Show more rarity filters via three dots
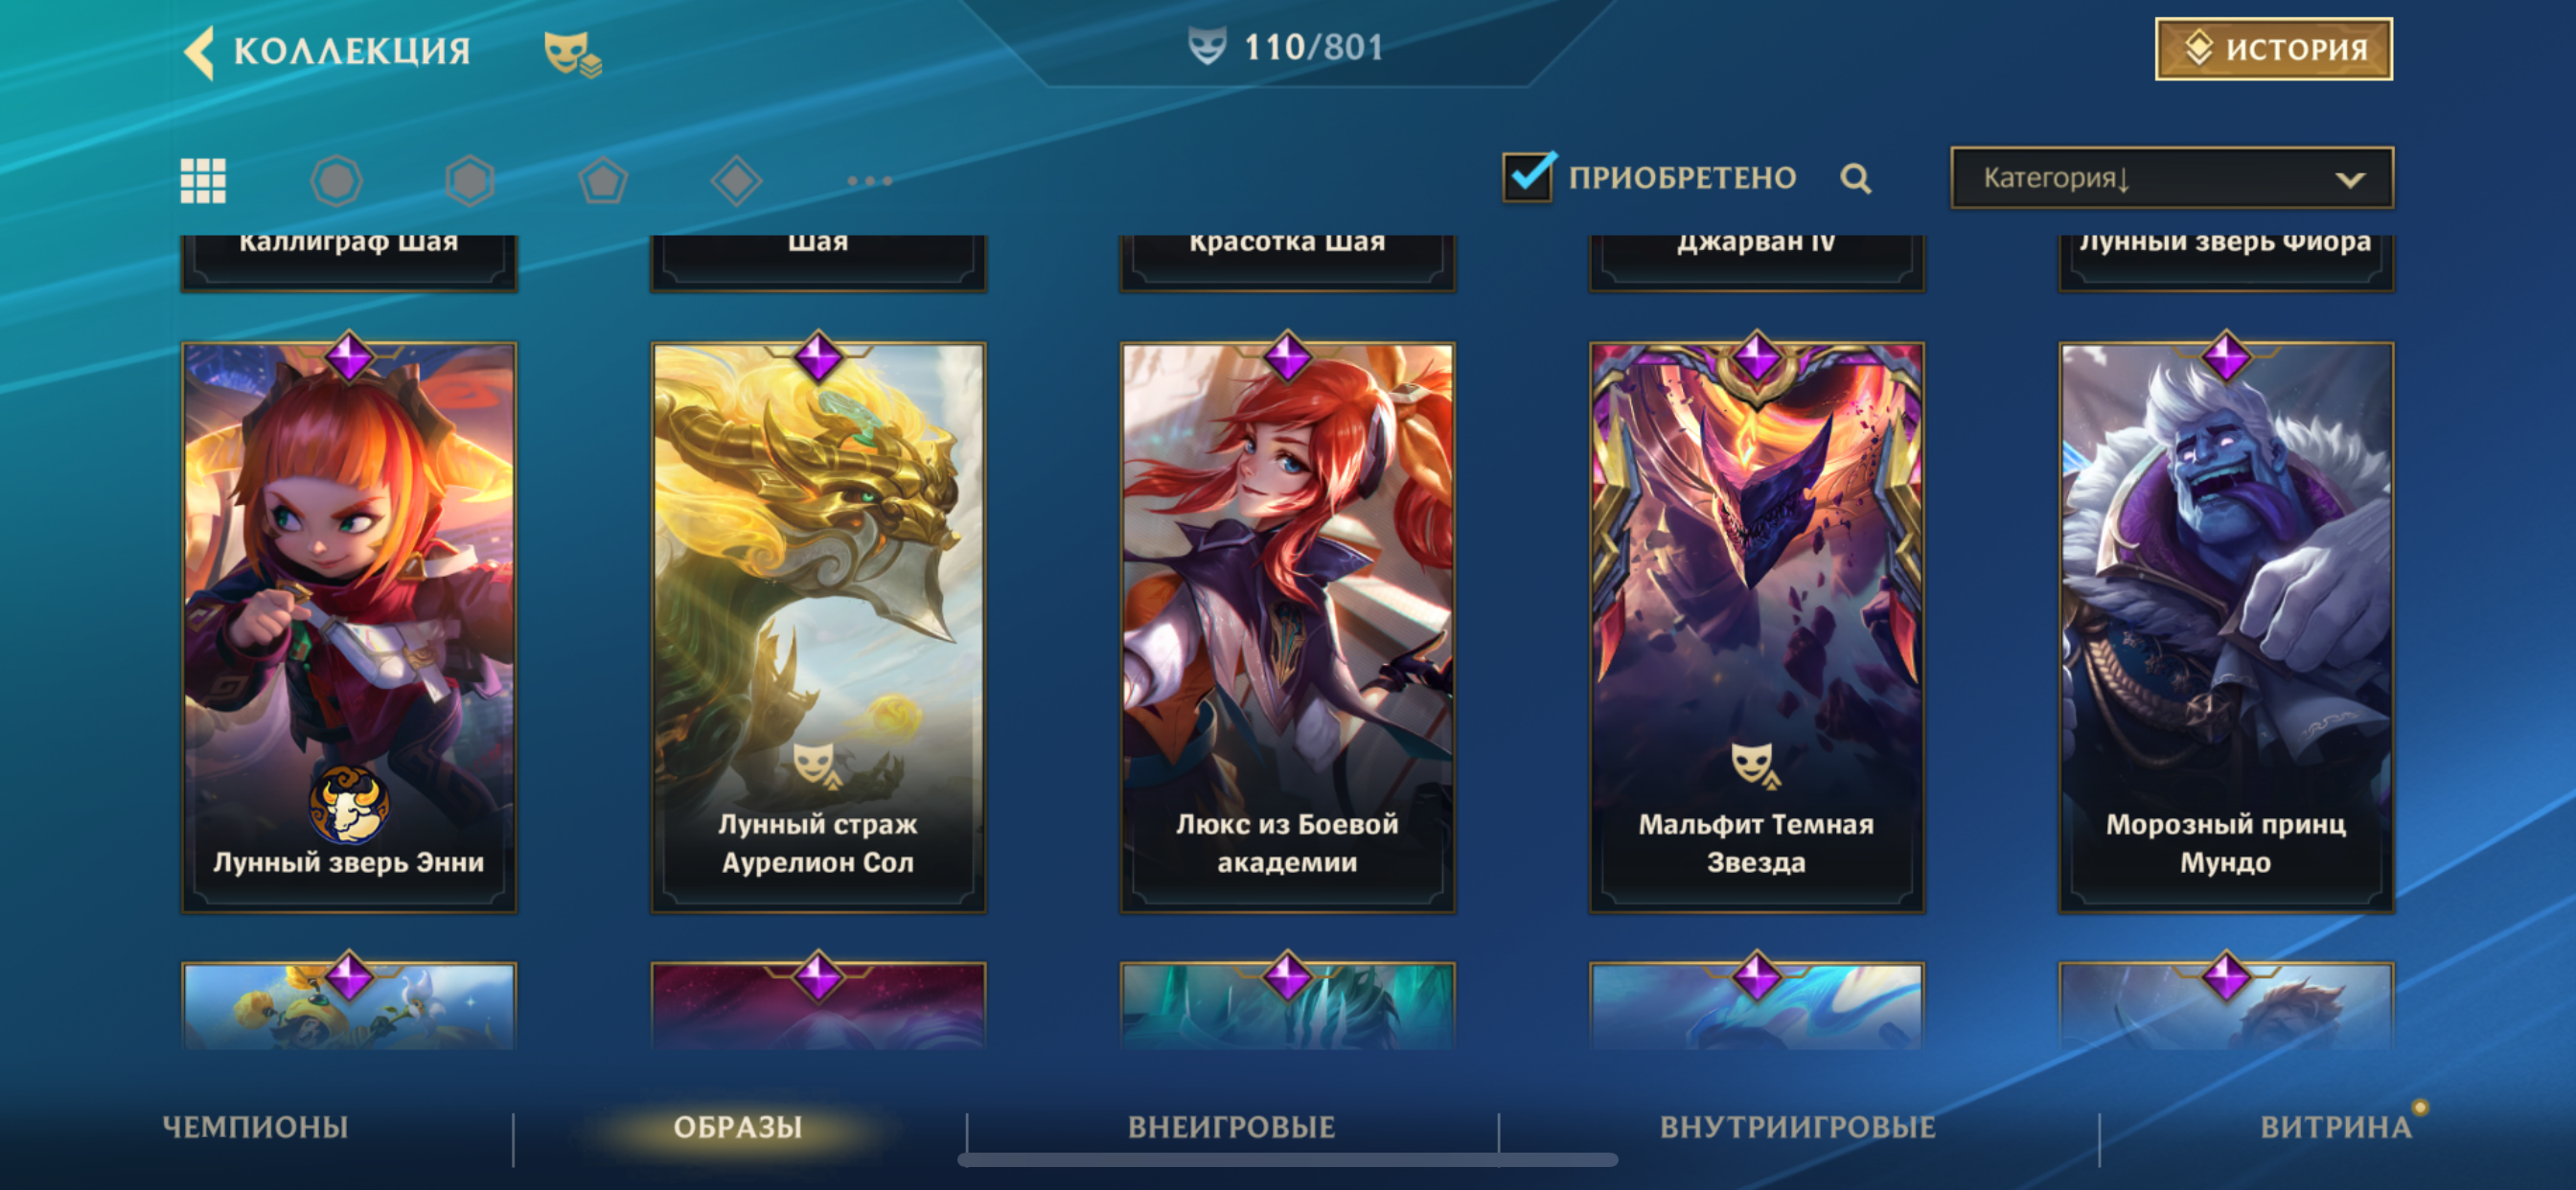This screenshot has height=1190, width=2576. pos(869,181)
